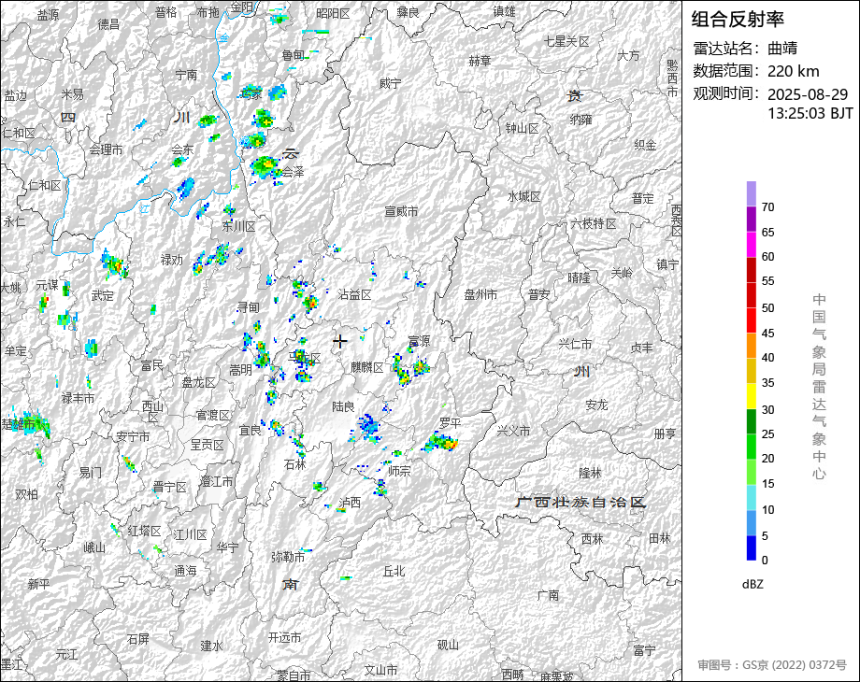
Task: Click the 泸西 map label
Action: click(x=349, y=502)
